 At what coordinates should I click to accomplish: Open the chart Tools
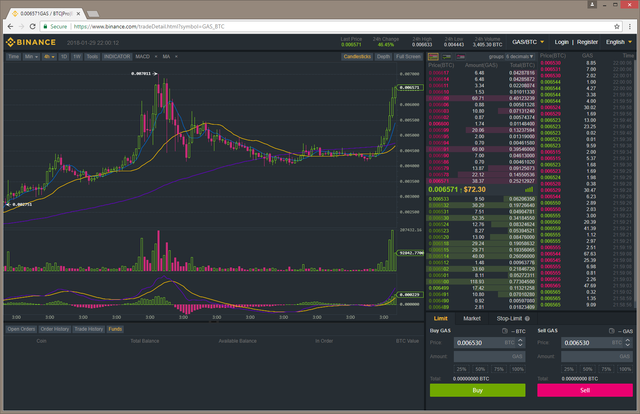(92, 57)
